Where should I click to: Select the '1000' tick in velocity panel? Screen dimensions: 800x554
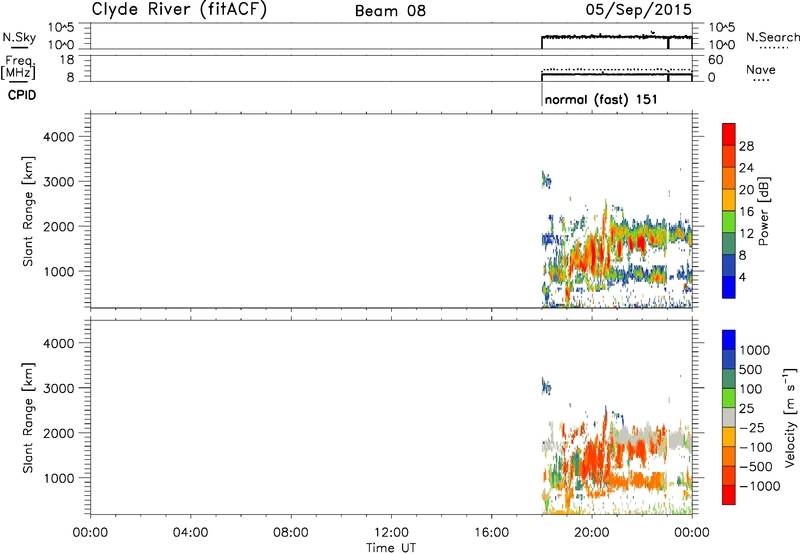(x=58, y=477)
